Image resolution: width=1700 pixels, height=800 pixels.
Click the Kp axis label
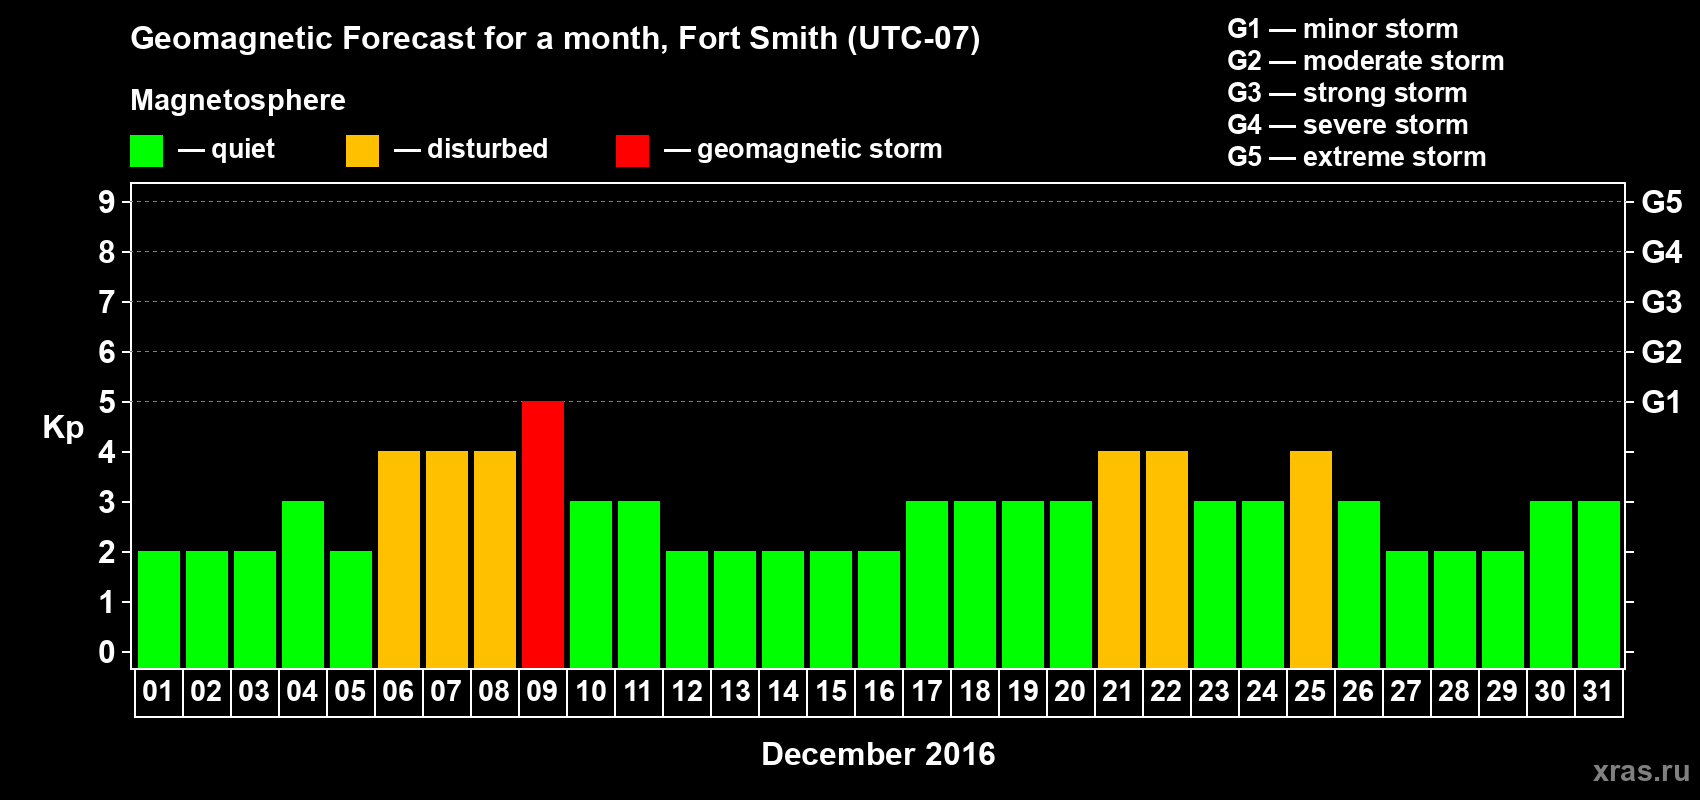(x=63, y=428)
